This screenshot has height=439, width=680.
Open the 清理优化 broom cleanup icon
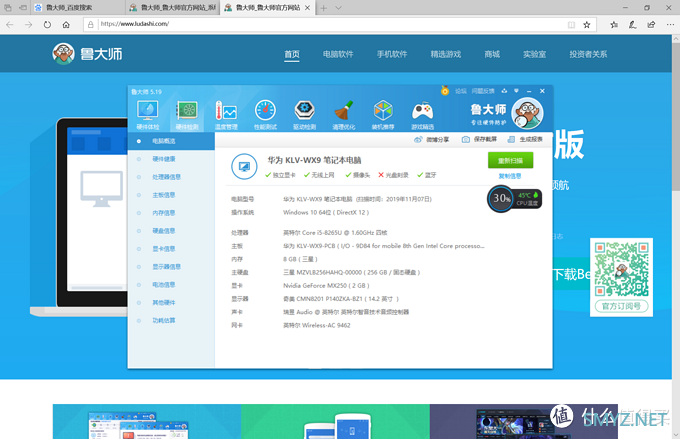(x=344, y=115)
